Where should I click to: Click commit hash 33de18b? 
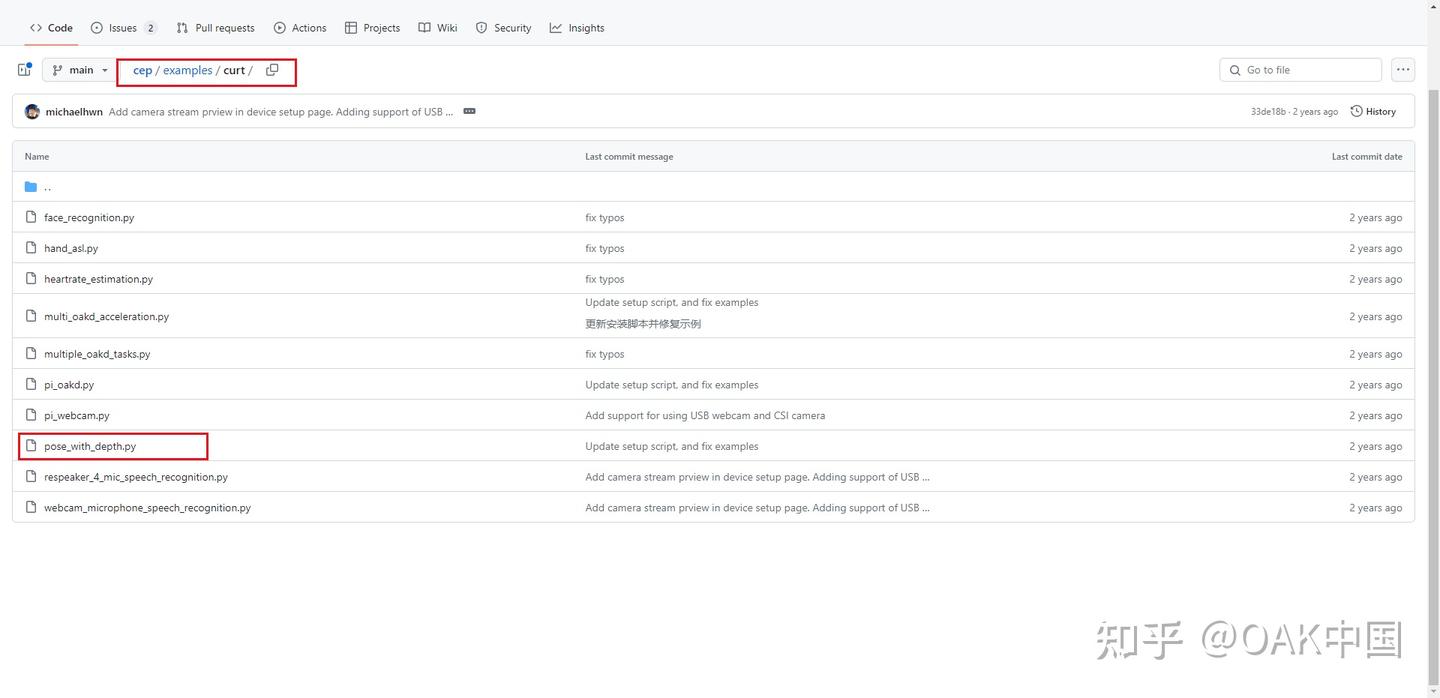[1268, 112]
